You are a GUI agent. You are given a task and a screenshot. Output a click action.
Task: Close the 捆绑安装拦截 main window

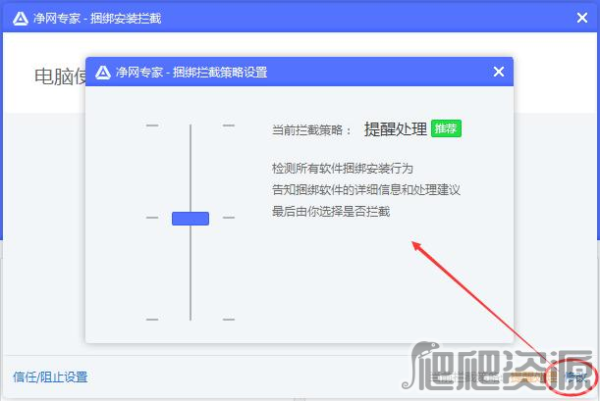[x=582, y=18]
